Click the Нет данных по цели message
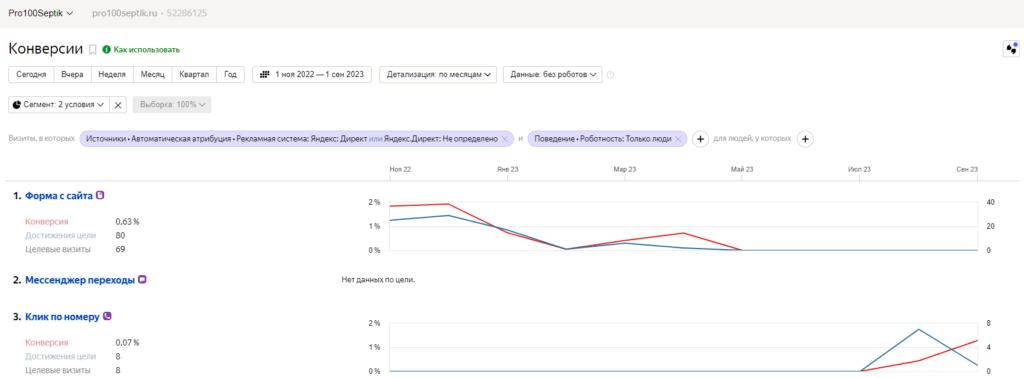Image resolution: width=1024 pixels, height=378 pixels. pos(379,280)
